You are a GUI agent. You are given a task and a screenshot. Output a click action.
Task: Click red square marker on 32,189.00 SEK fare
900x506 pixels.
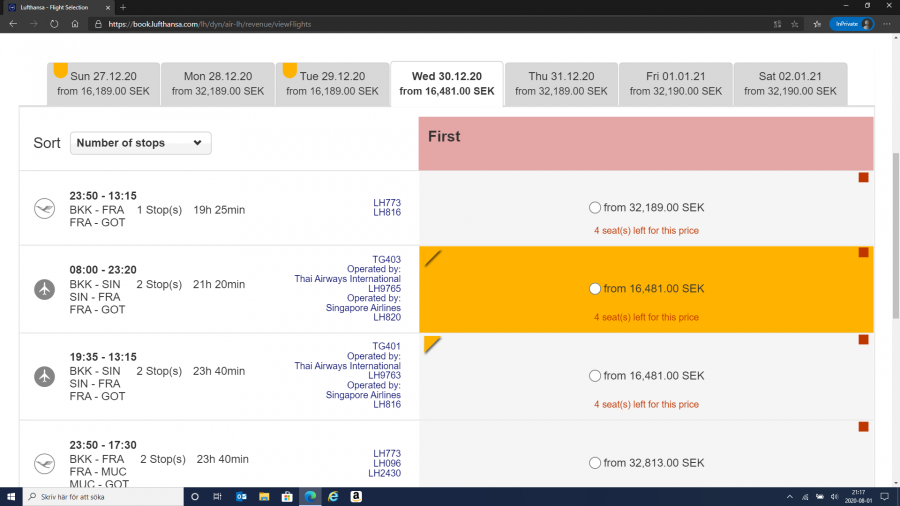coord(863,178)
